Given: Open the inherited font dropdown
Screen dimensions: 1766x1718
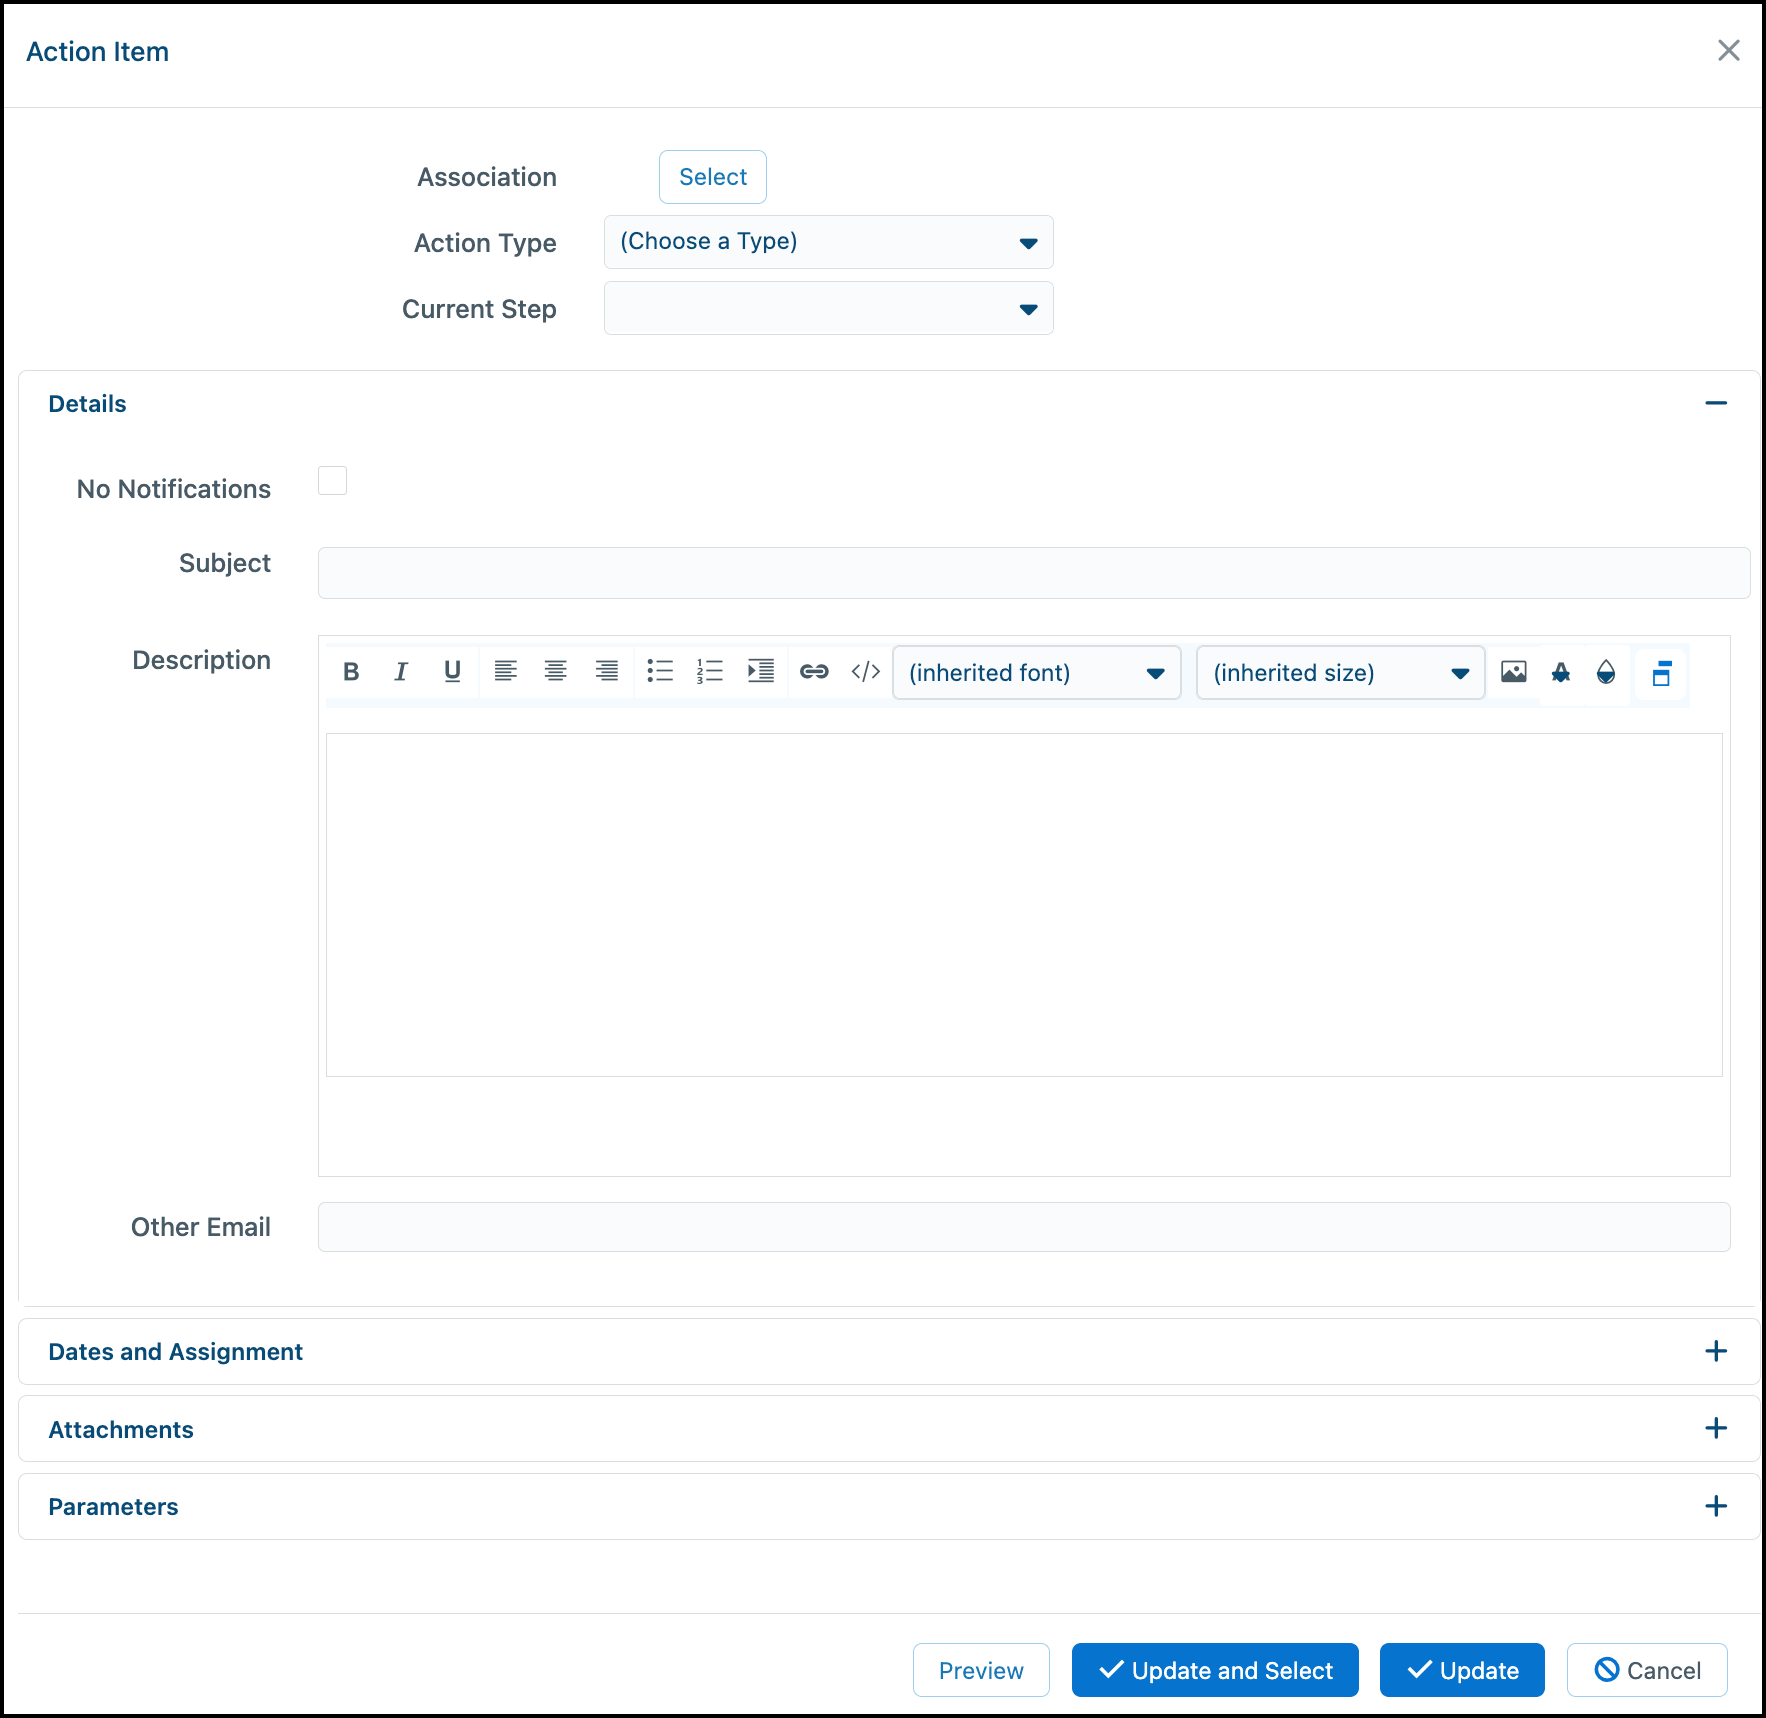Looking at the screenshot, I should pyautogui.click(x=1036, y=672).
